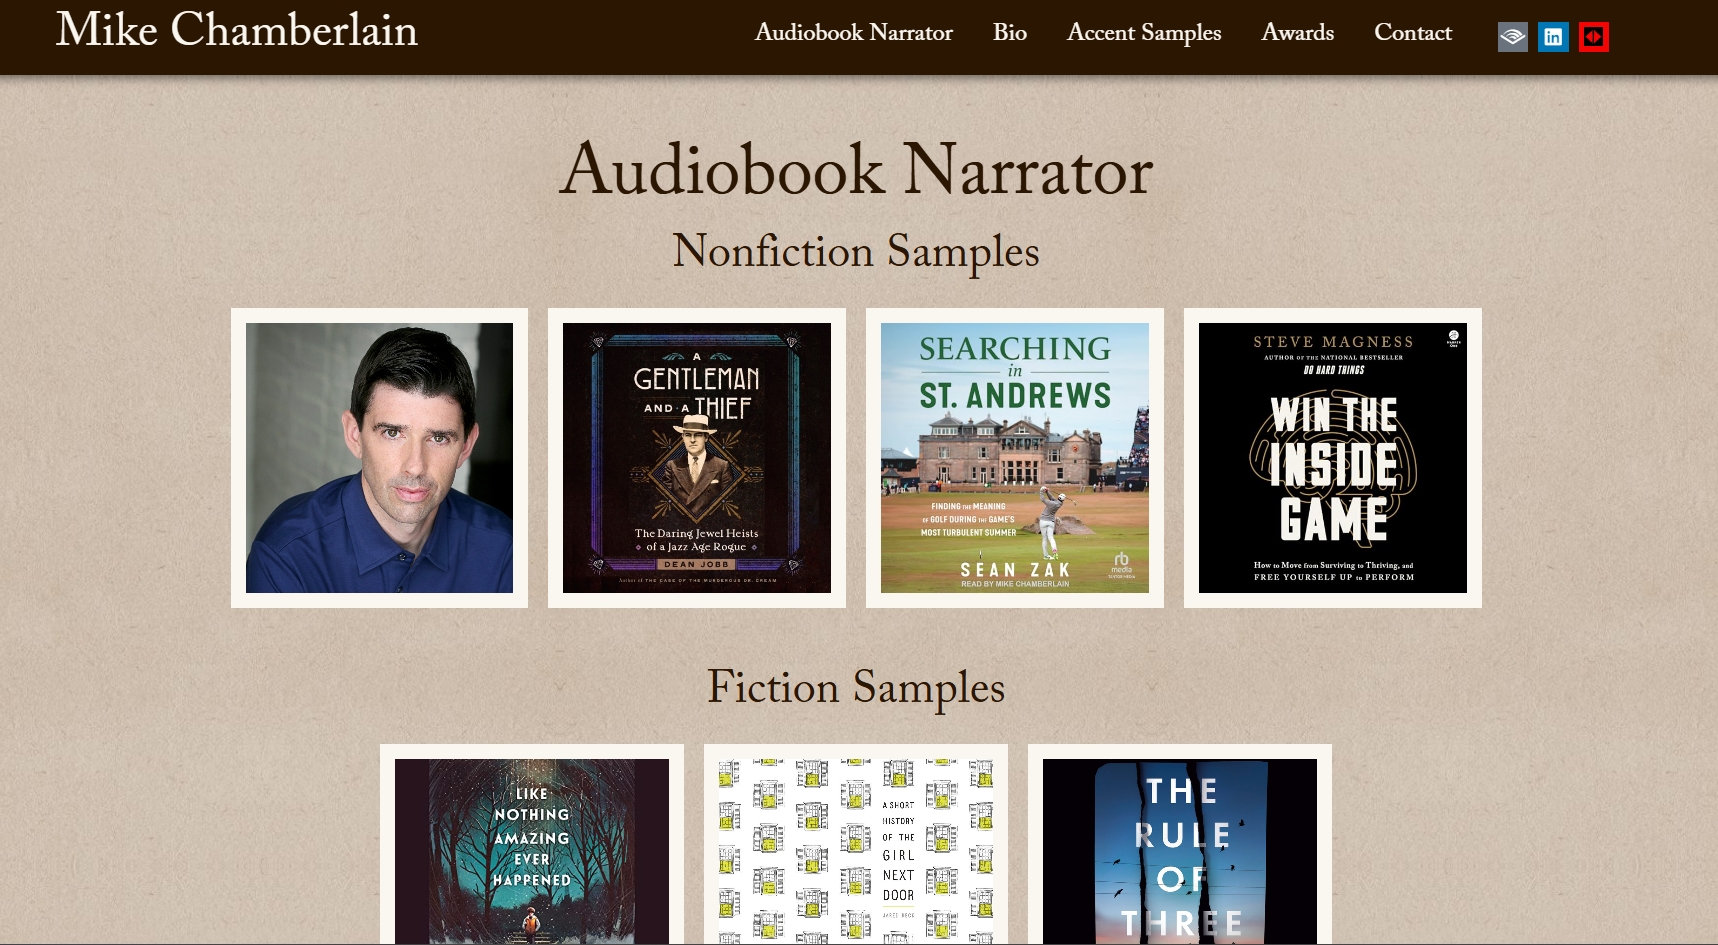This screenshot has height=945, width=1718.
Task: Play A Gentleman and a Thief sample
Action: coord(697,458)
